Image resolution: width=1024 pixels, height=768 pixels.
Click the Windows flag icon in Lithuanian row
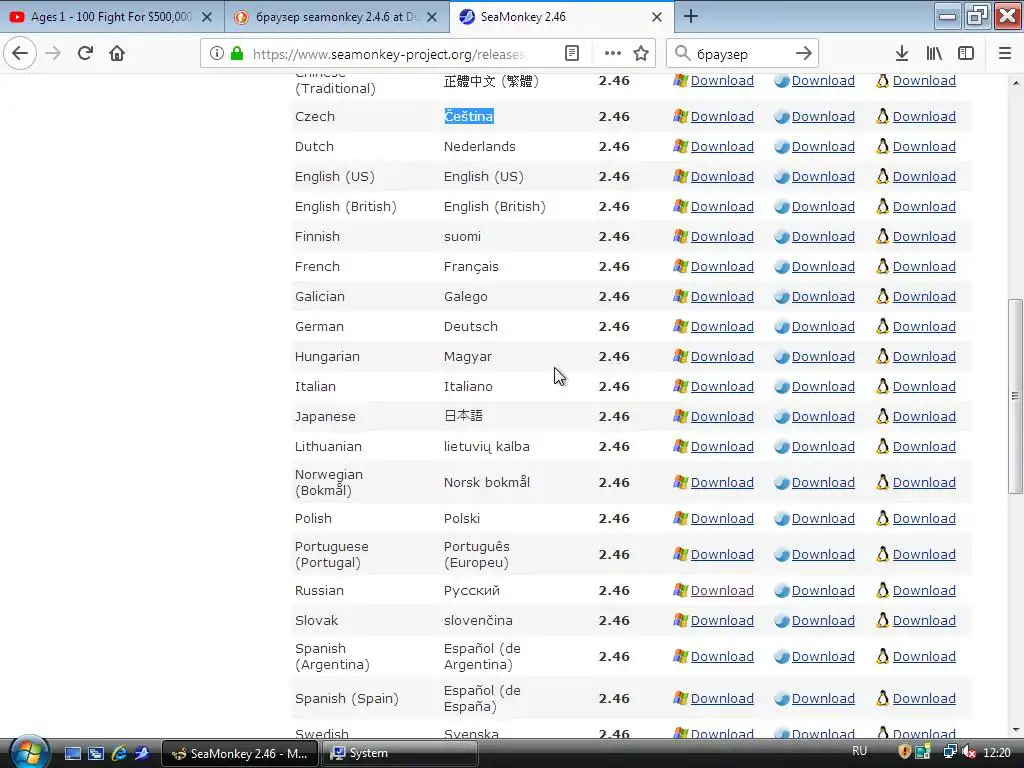[680, 447]
